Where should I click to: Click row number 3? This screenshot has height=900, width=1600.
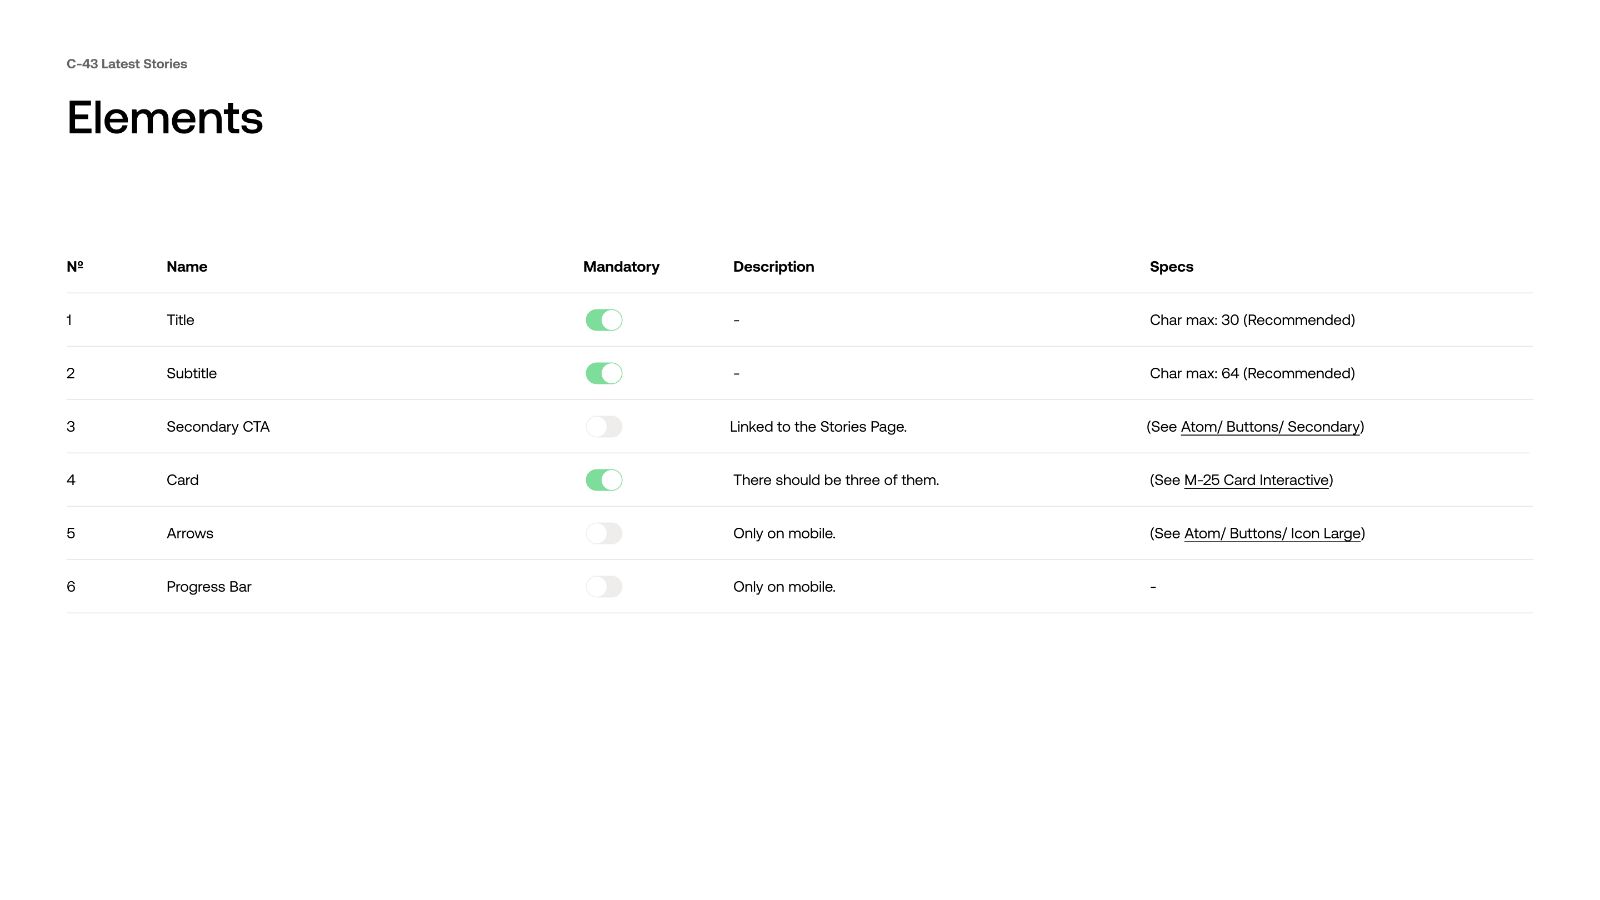click(x=70, y=427)
